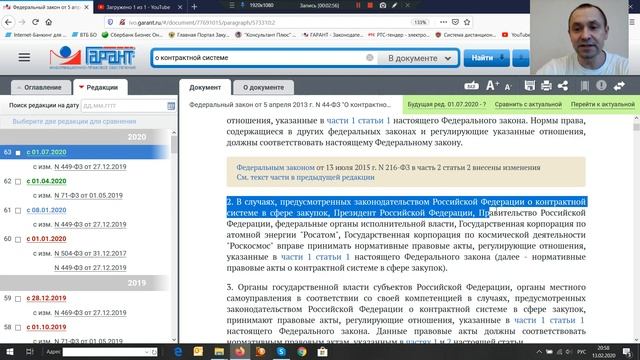The height and width of the screenshot is (360, 640).
Task: Open 'N 504-ФЗ от 31.12.2017' link
Action: click(x=90, y=253)
